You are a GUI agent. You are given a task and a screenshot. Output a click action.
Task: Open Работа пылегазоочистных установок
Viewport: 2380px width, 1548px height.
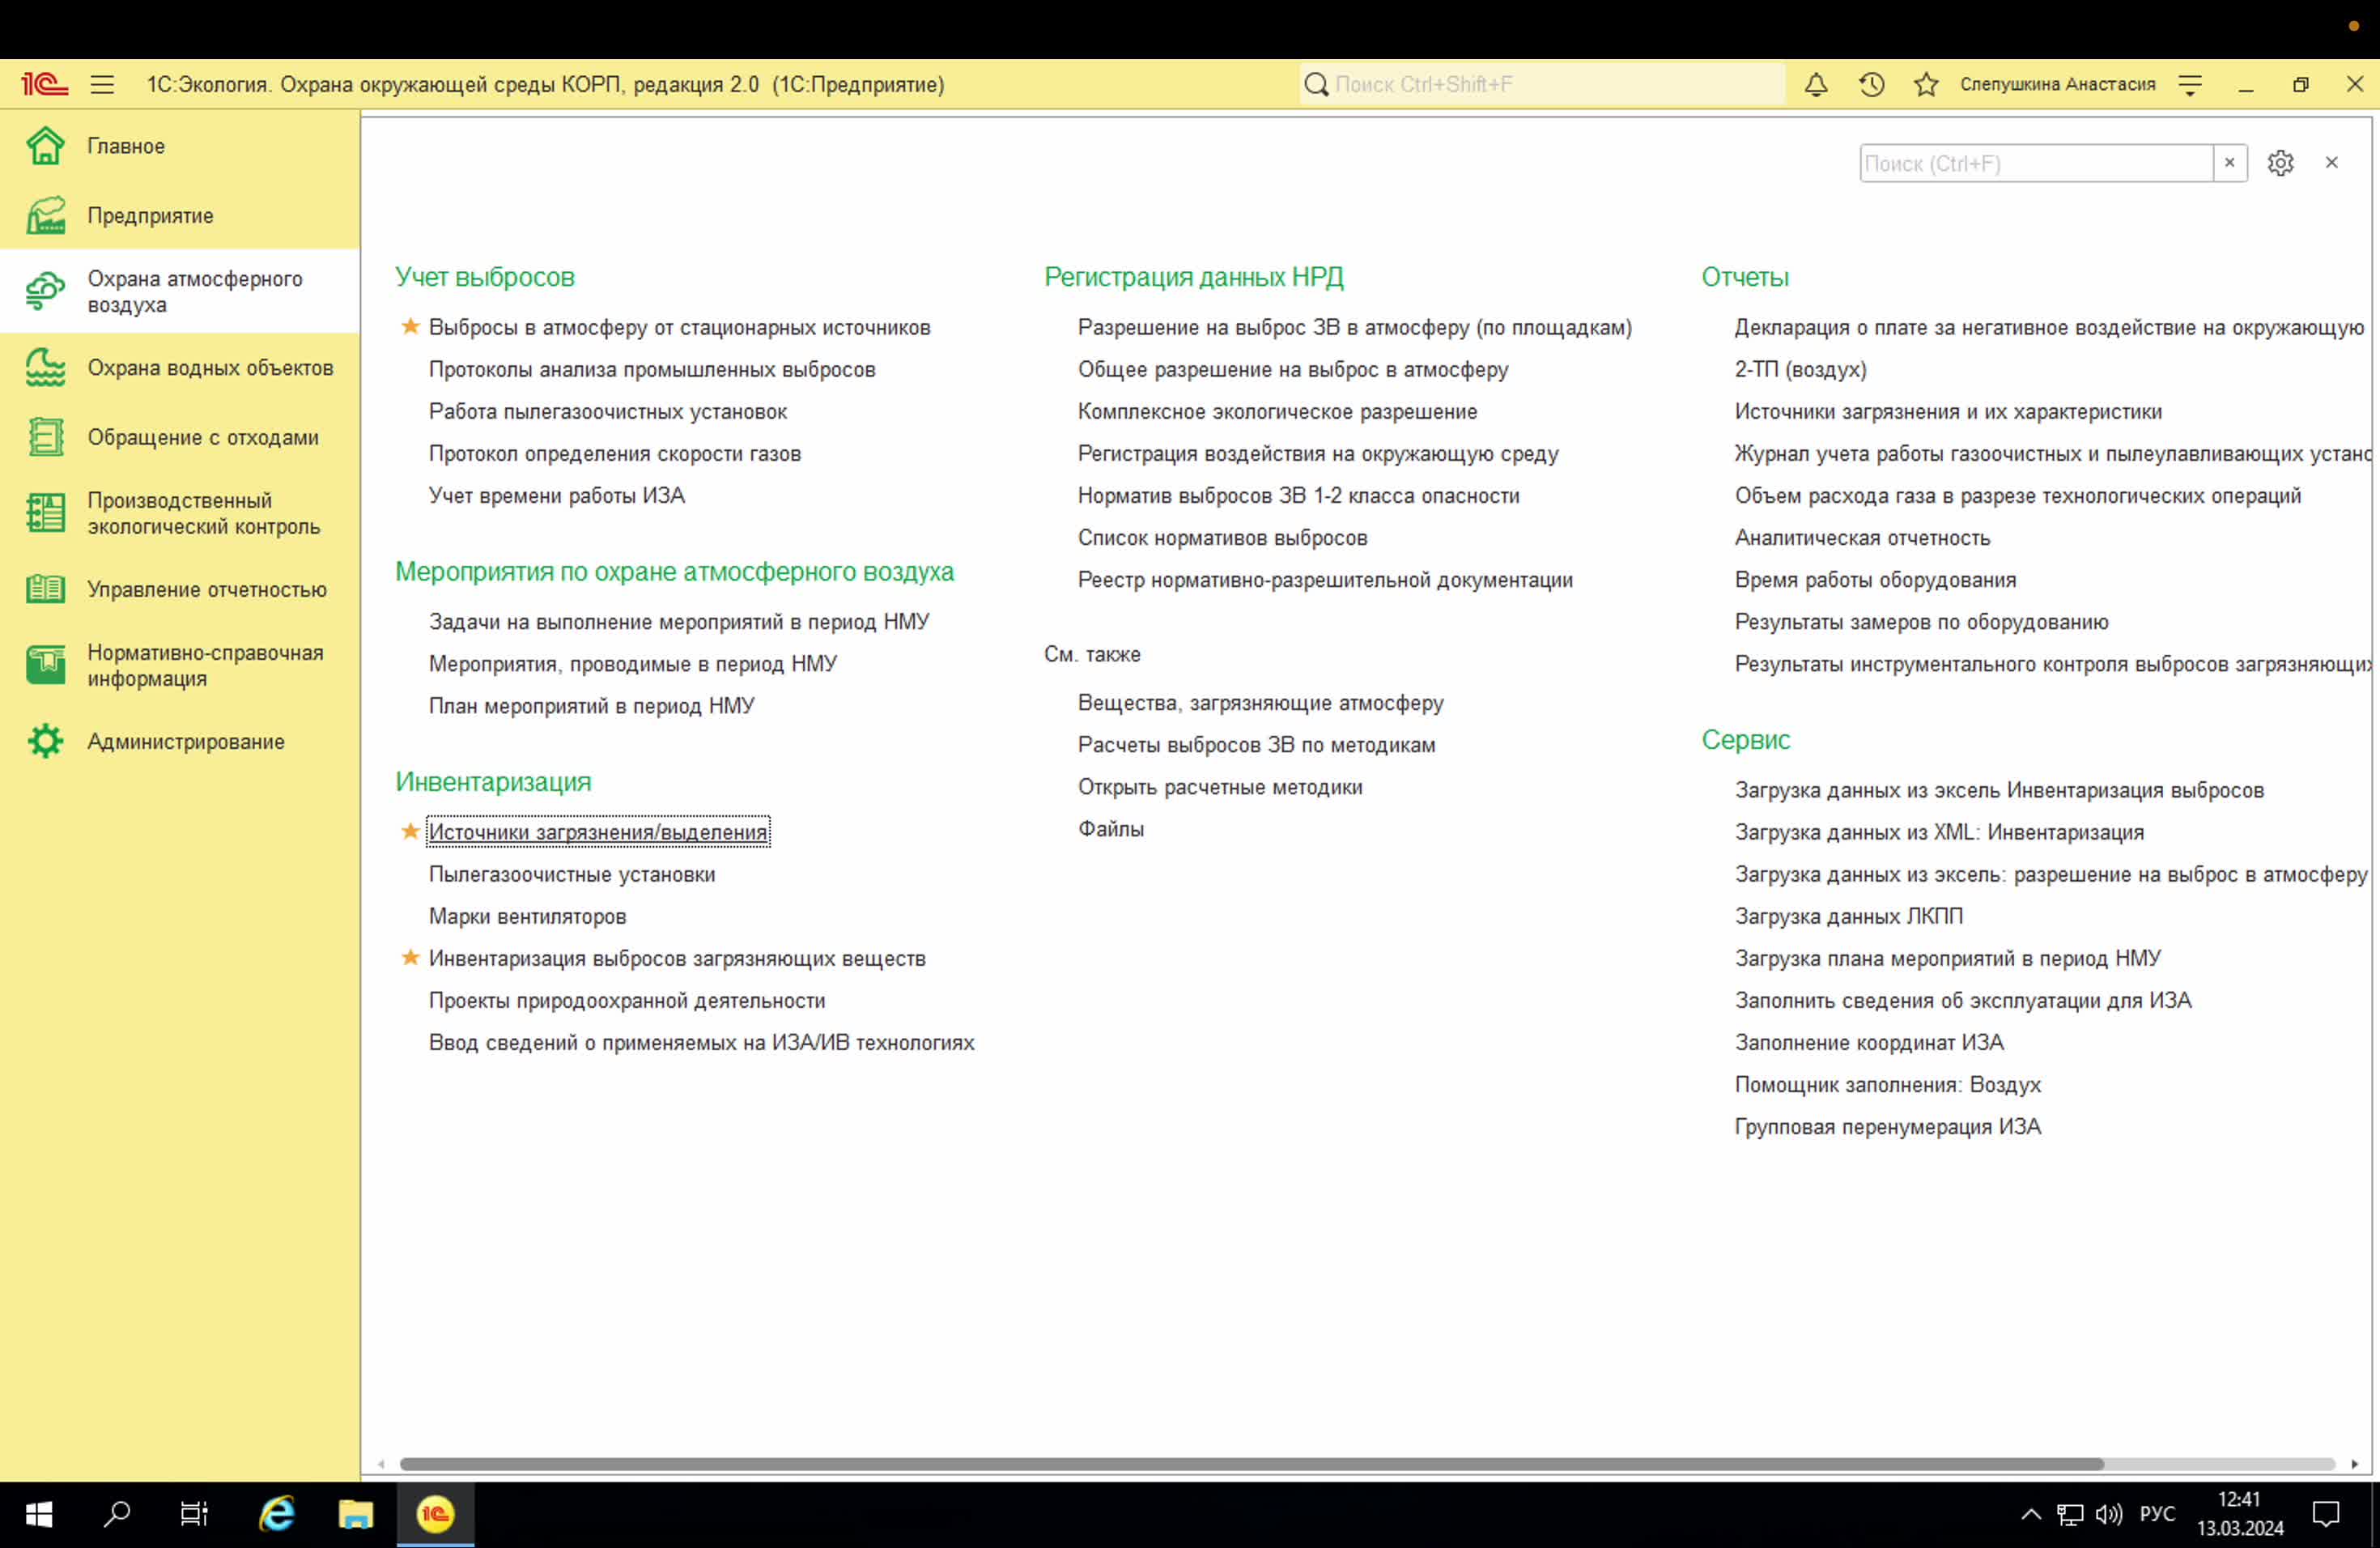point(608,411)
